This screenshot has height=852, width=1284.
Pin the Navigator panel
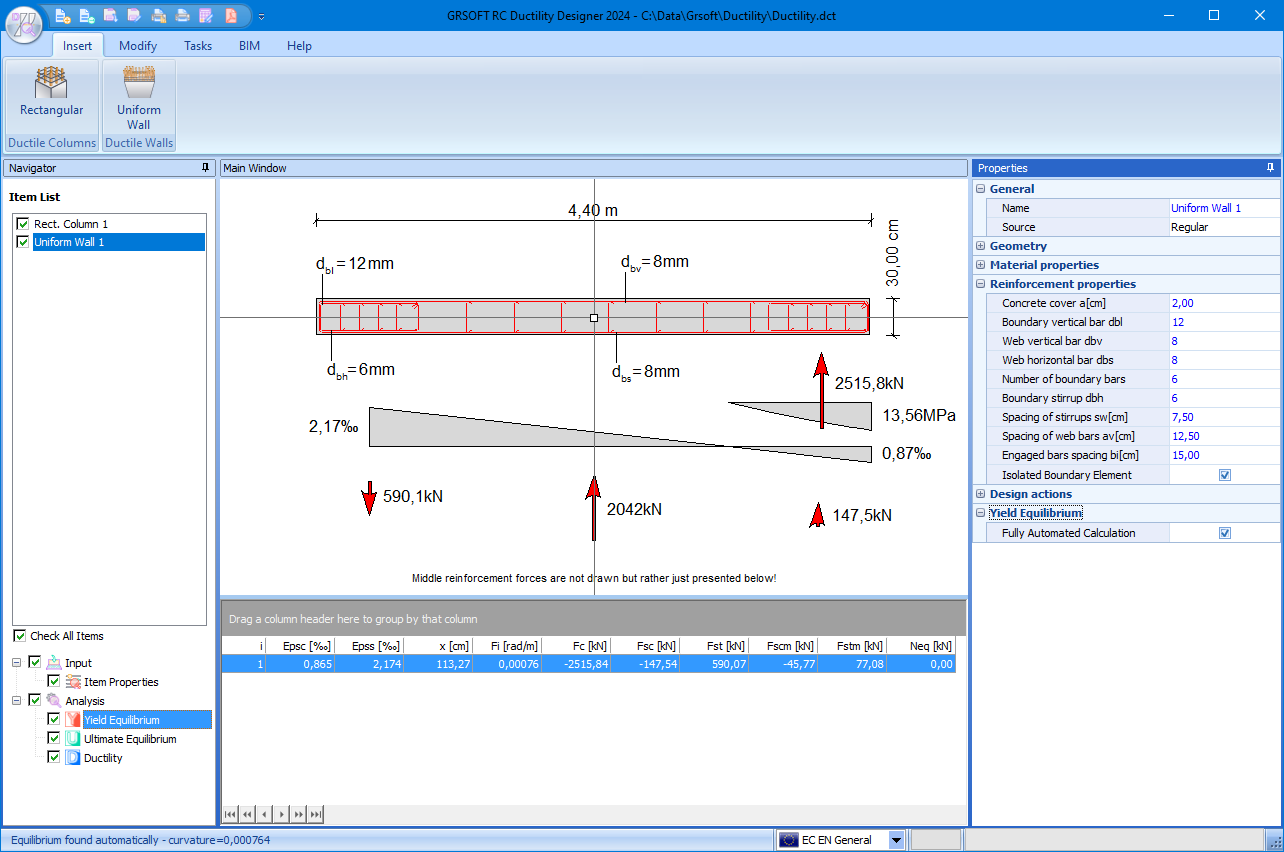pyautogui.click(x=205, y=168)
